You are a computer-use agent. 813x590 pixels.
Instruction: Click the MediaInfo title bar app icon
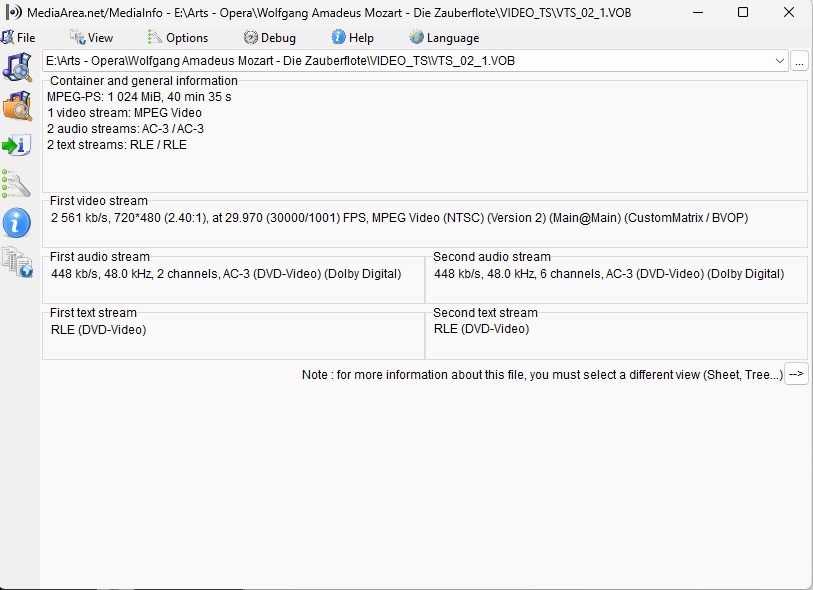tap(14, 12)
